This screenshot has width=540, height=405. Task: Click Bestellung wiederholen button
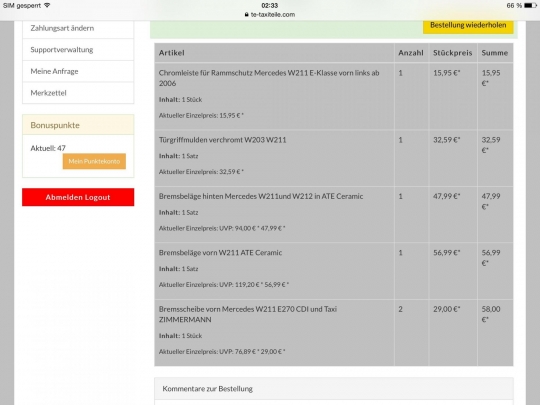468,25
